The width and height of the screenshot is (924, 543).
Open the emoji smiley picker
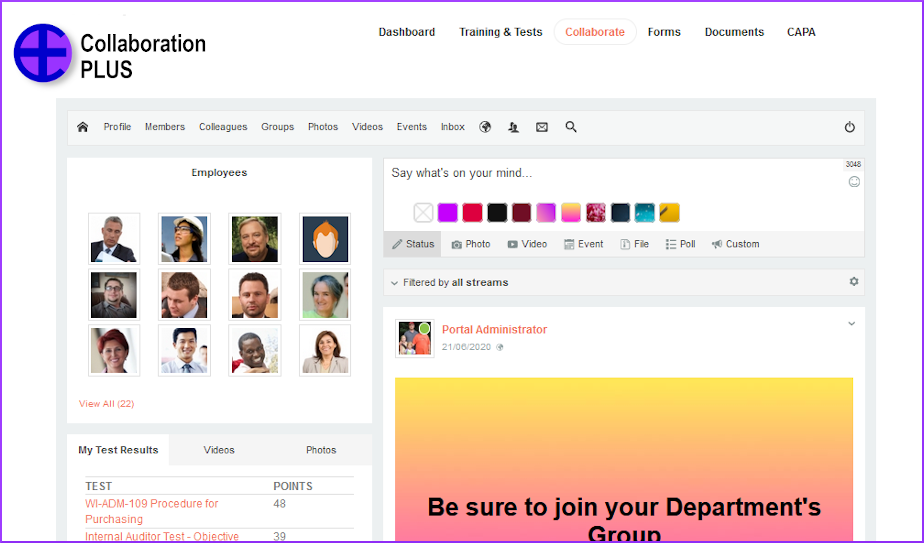(854, 182)
